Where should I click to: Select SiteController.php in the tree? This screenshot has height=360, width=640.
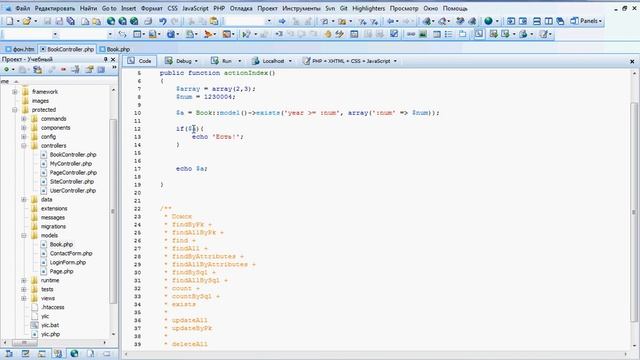tap(71, 182)
